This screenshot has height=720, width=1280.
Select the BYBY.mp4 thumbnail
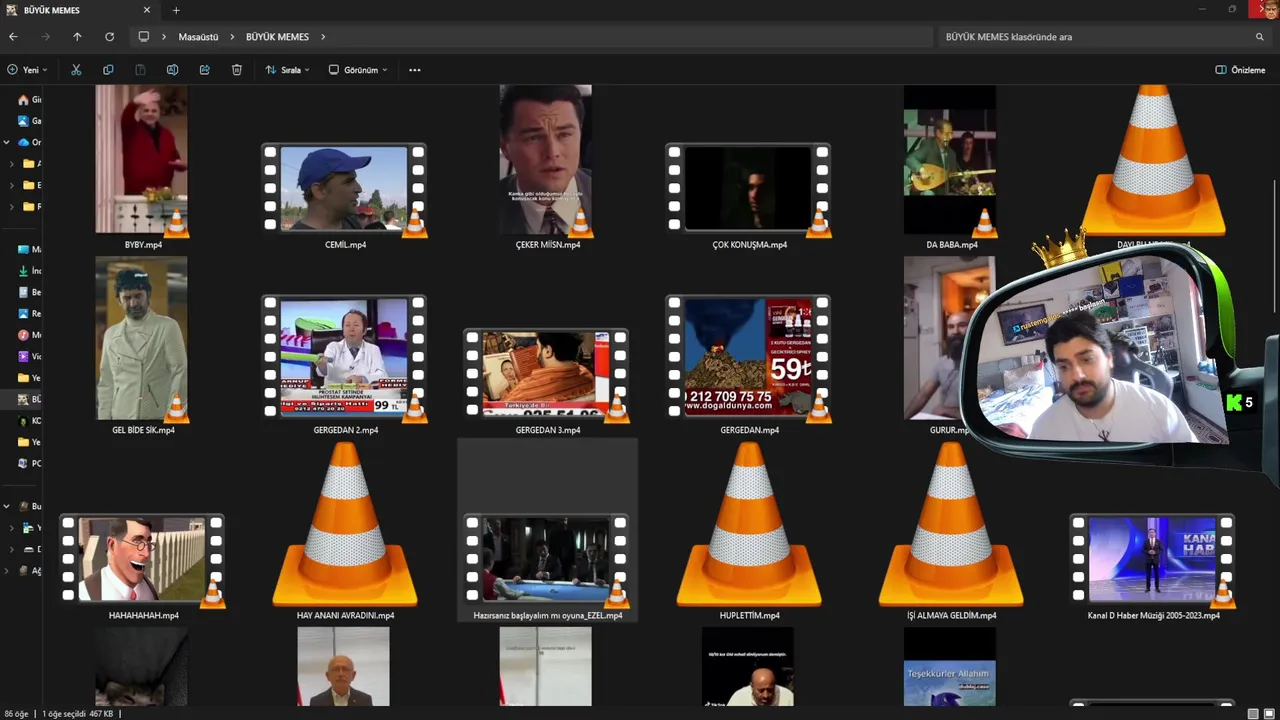[x=142, y=160]
